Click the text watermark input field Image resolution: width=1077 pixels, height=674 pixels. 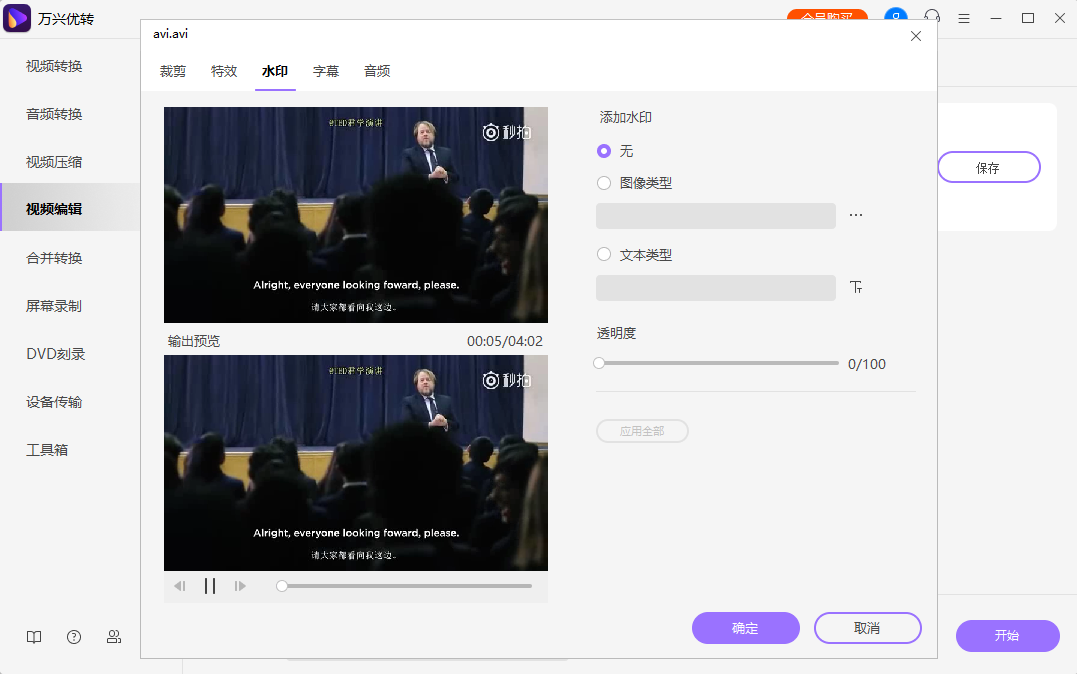point(716,287)
